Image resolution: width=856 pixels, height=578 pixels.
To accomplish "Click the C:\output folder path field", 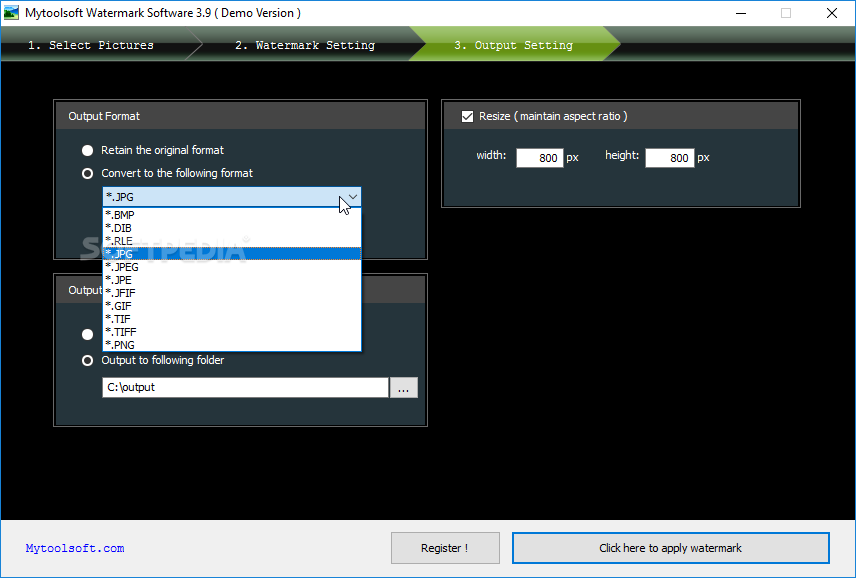I will point(245,388).
